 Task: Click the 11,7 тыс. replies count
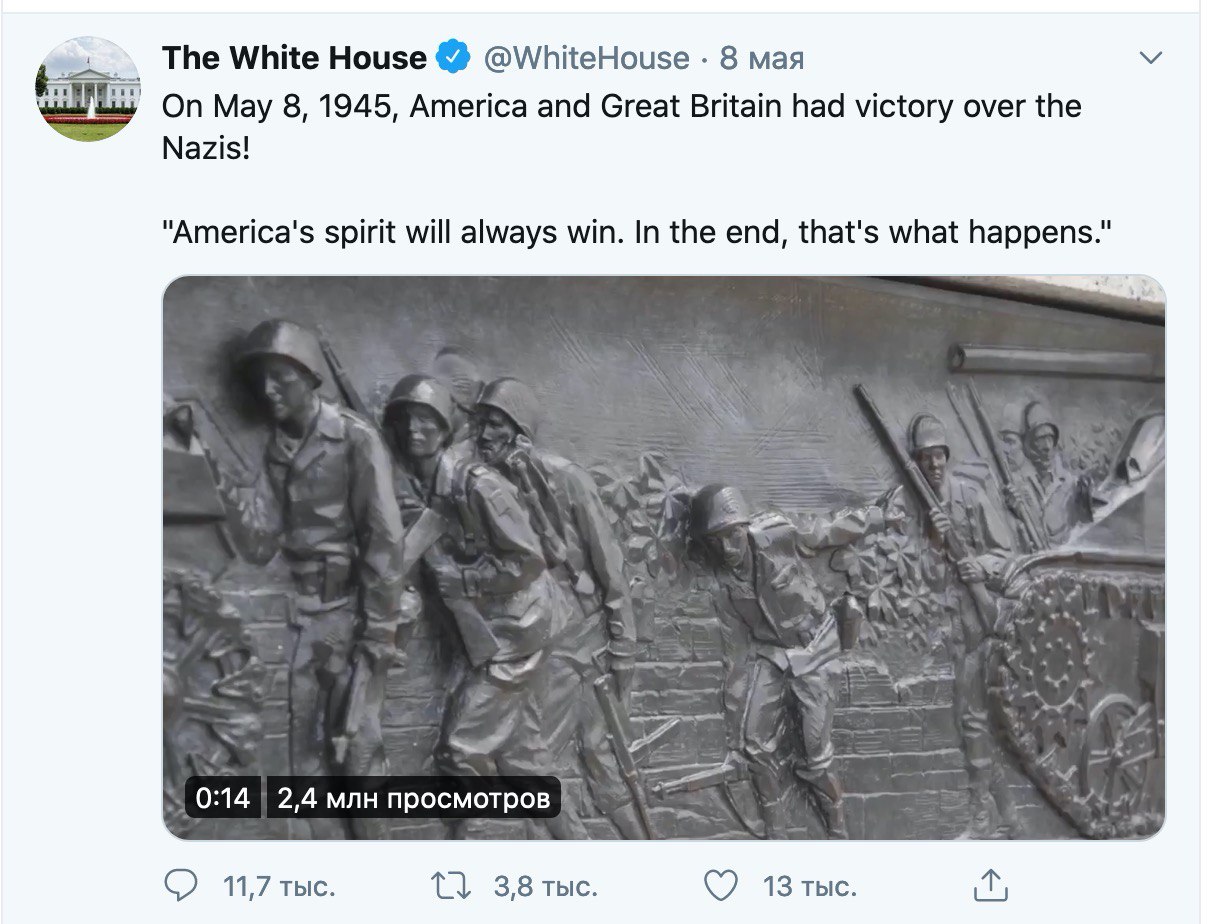pyautogui.click(x=279, y=886)
